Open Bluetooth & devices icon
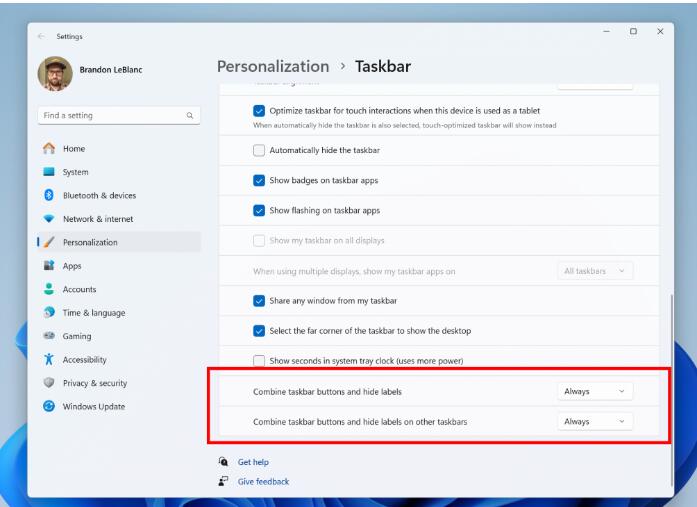Screen dimensions: 697x507 tap(49, 195)
